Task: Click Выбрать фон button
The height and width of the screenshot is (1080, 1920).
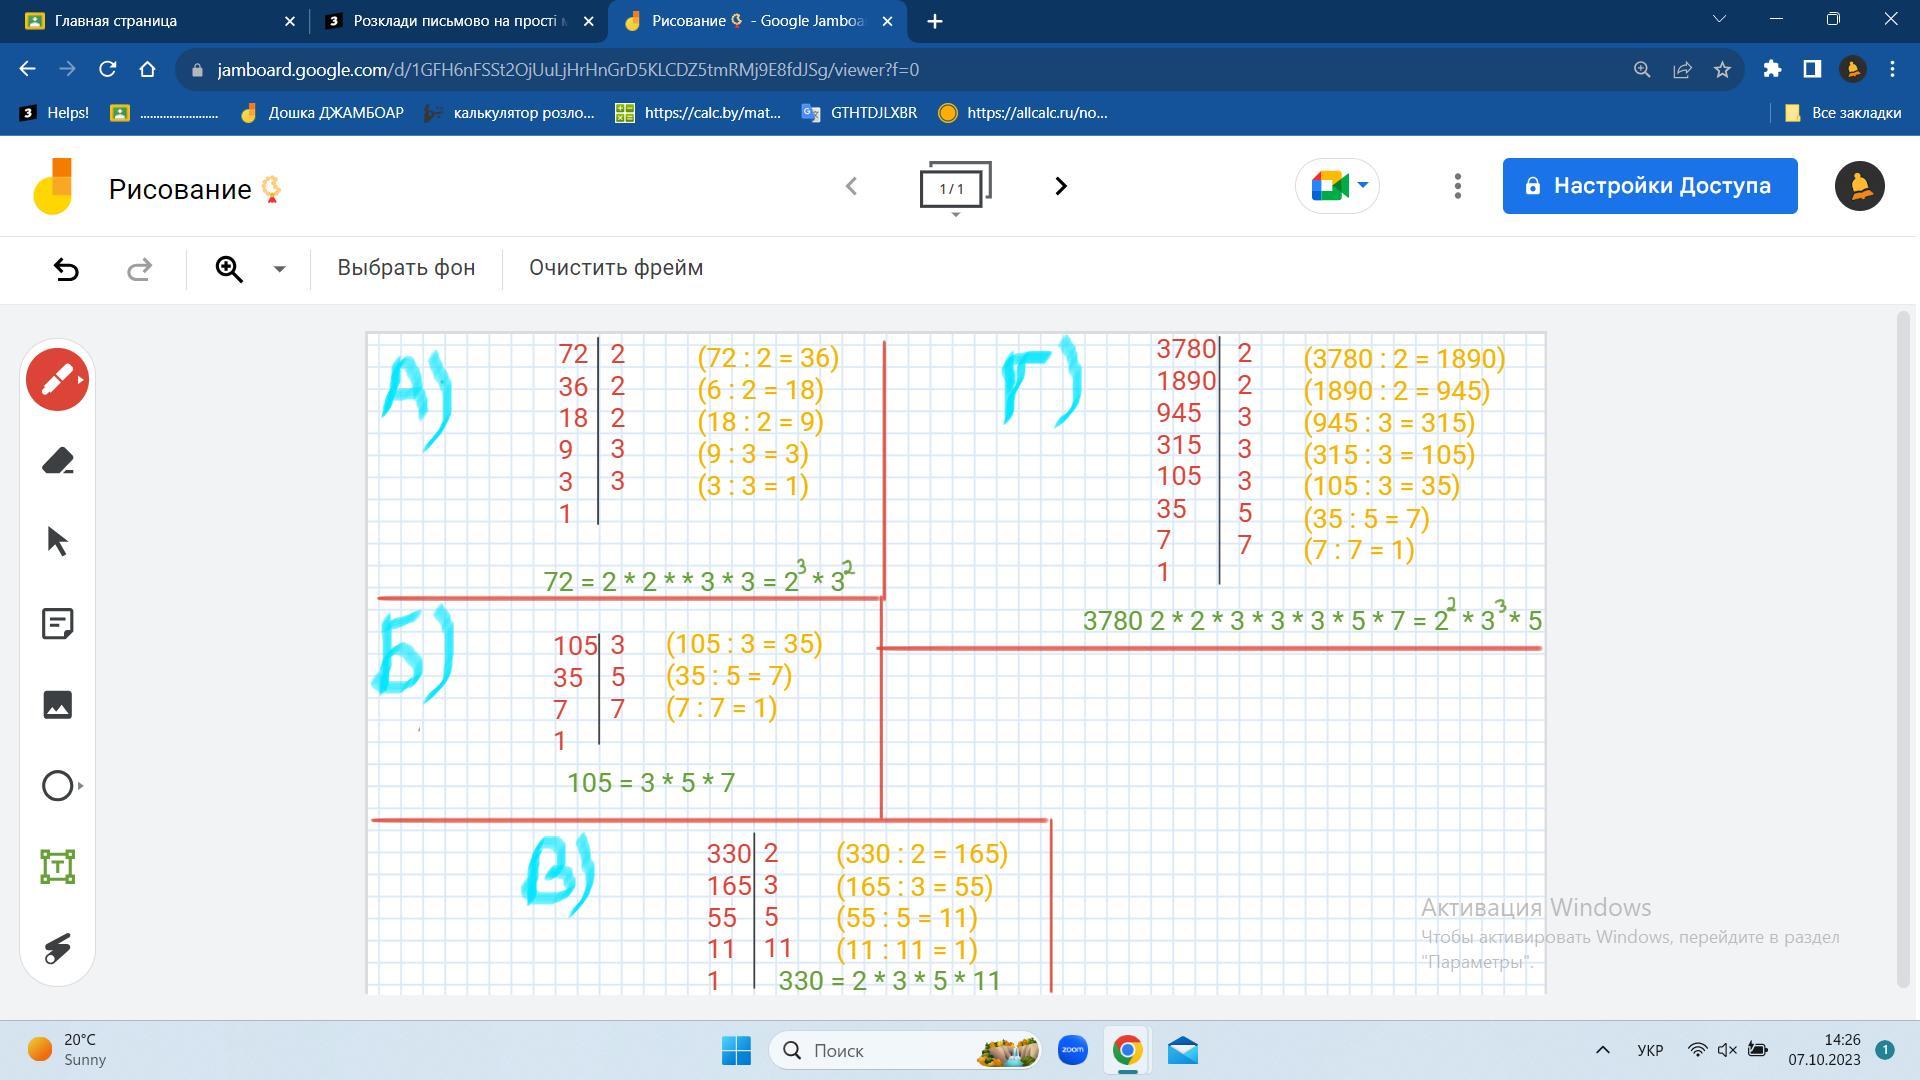Action: [x=406, y=268]
